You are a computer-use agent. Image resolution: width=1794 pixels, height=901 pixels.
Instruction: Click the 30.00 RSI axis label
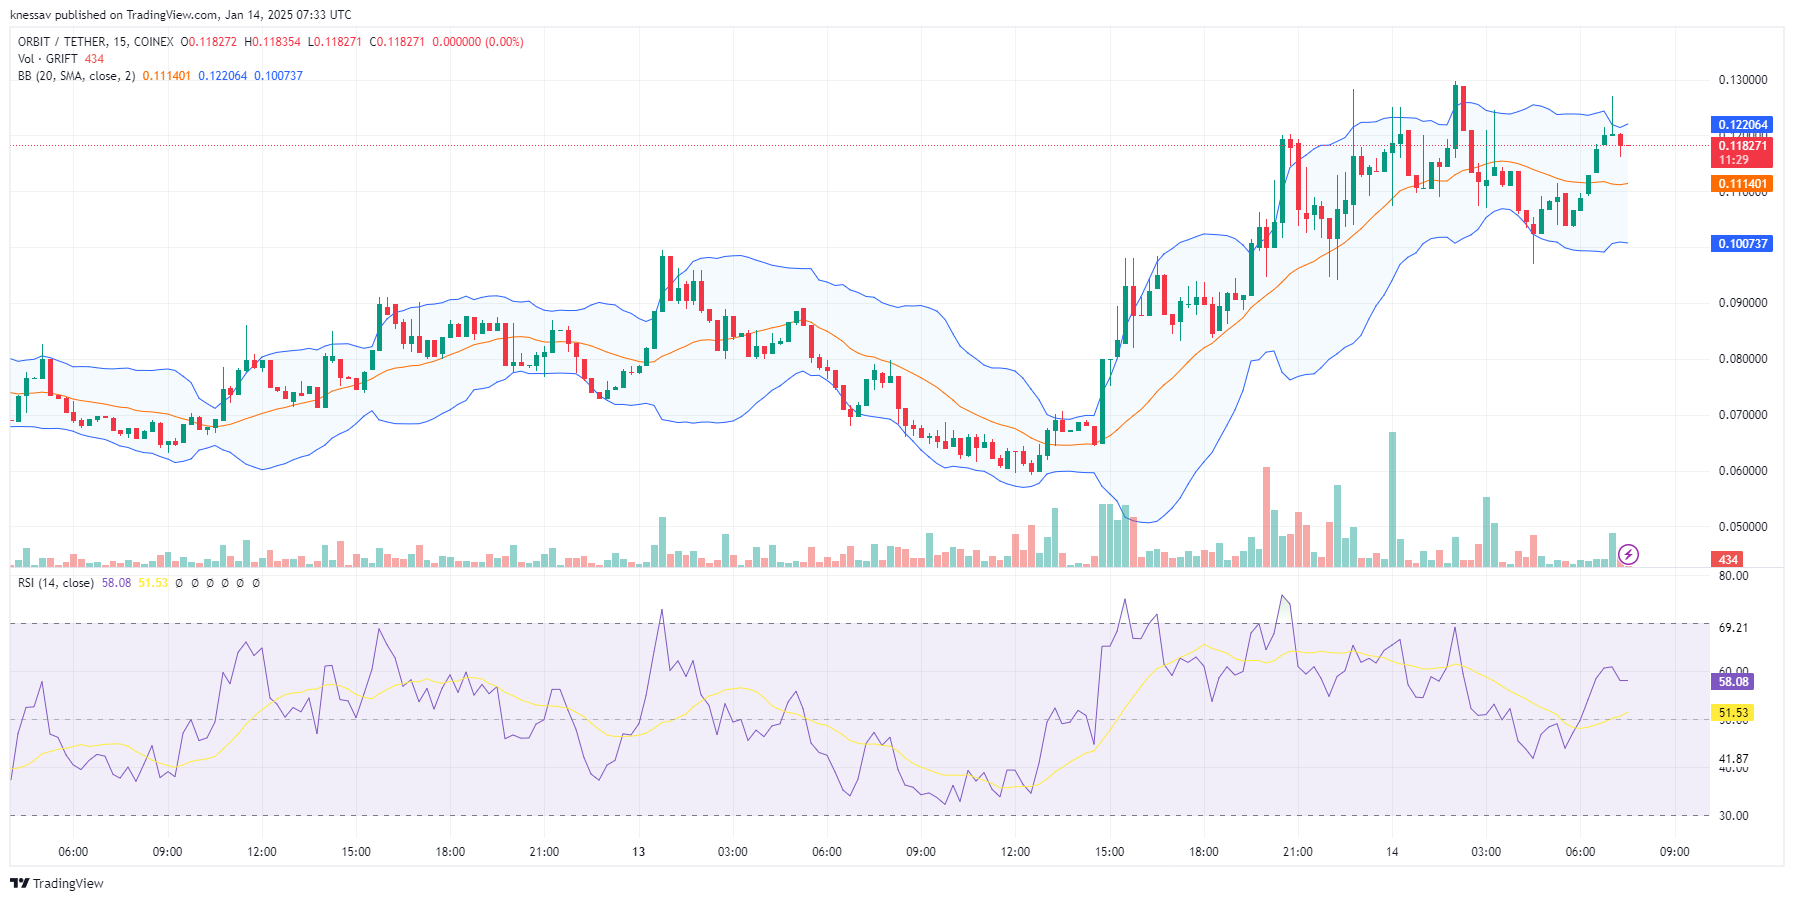1733,816
